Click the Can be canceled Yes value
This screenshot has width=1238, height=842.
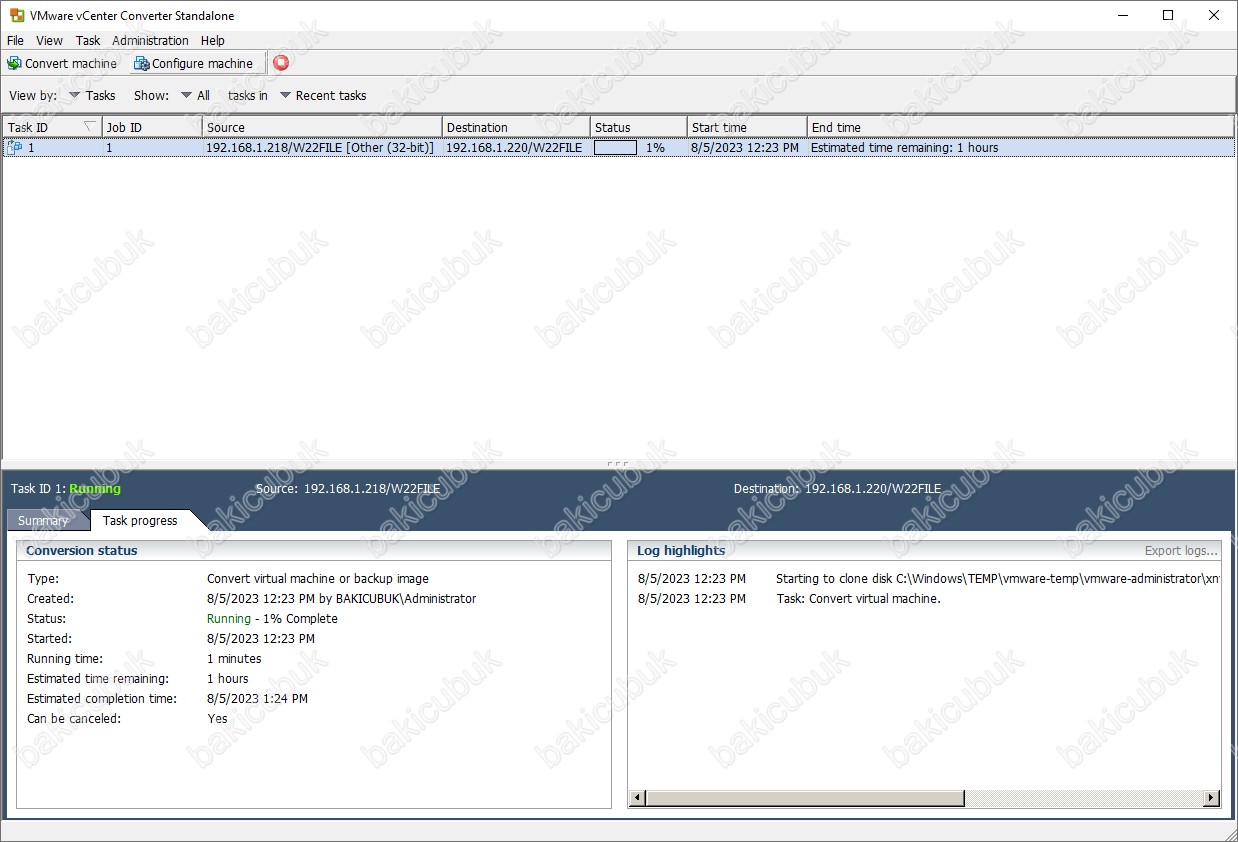(217, 719)
